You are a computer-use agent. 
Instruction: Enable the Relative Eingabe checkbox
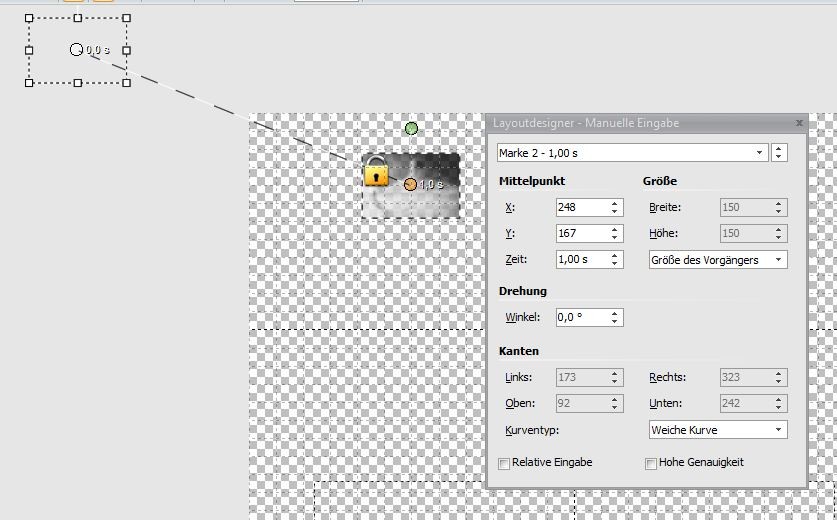[504, 463]
